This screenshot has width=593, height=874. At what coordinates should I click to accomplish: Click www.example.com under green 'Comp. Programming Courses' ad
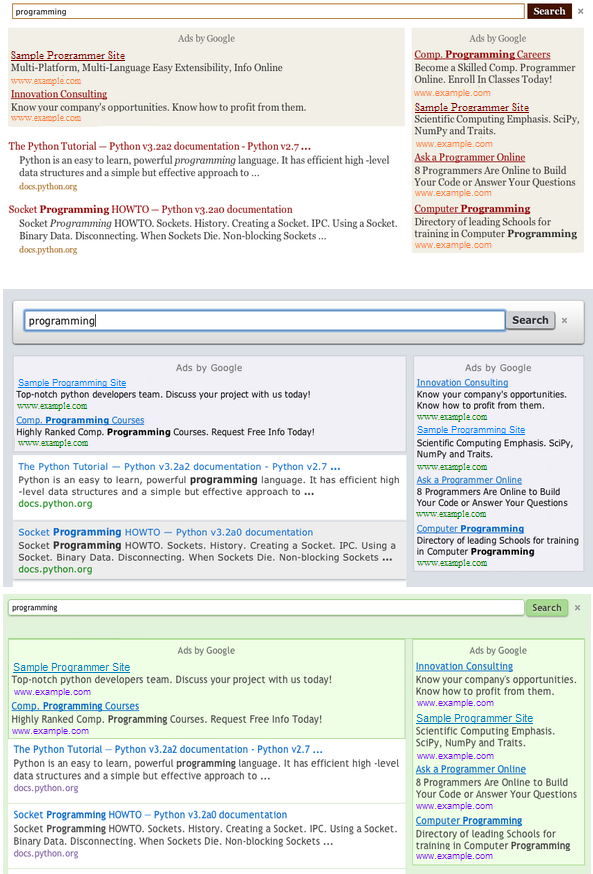coord(50,730)
